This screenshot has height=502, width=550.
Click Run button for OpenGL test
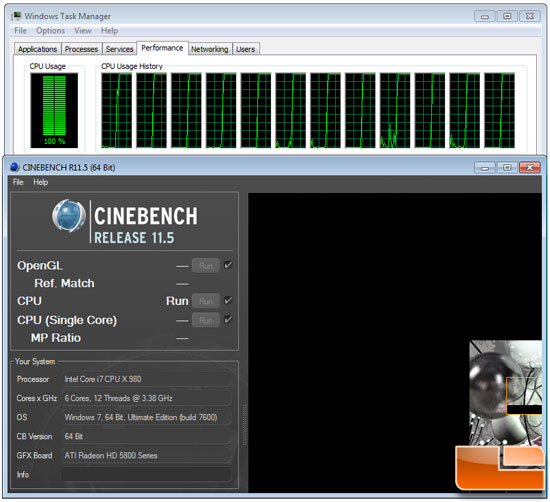pos(206,266)
